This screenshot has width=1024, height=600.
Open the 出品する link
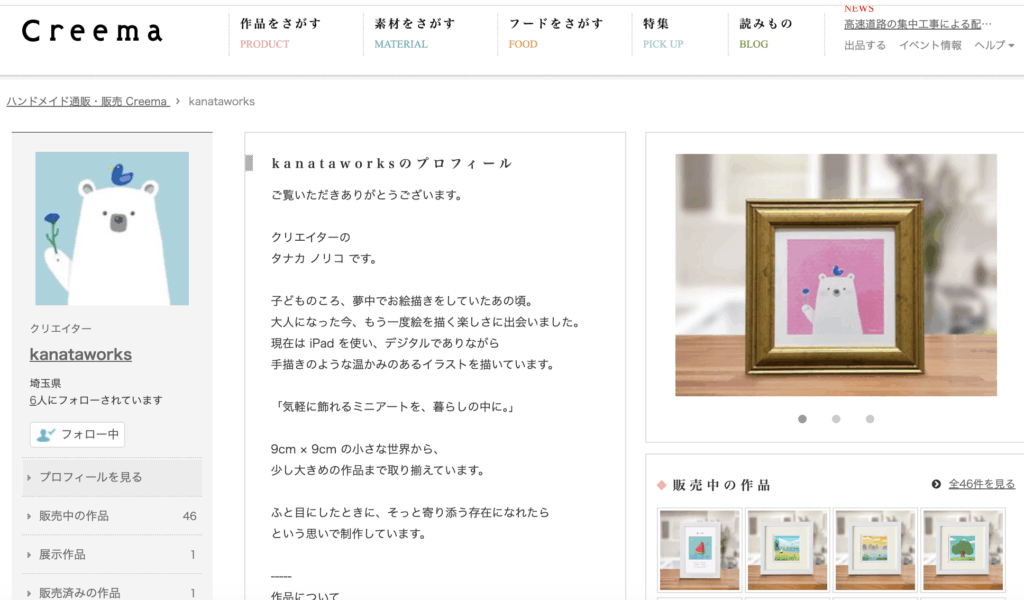click(865, 45)
